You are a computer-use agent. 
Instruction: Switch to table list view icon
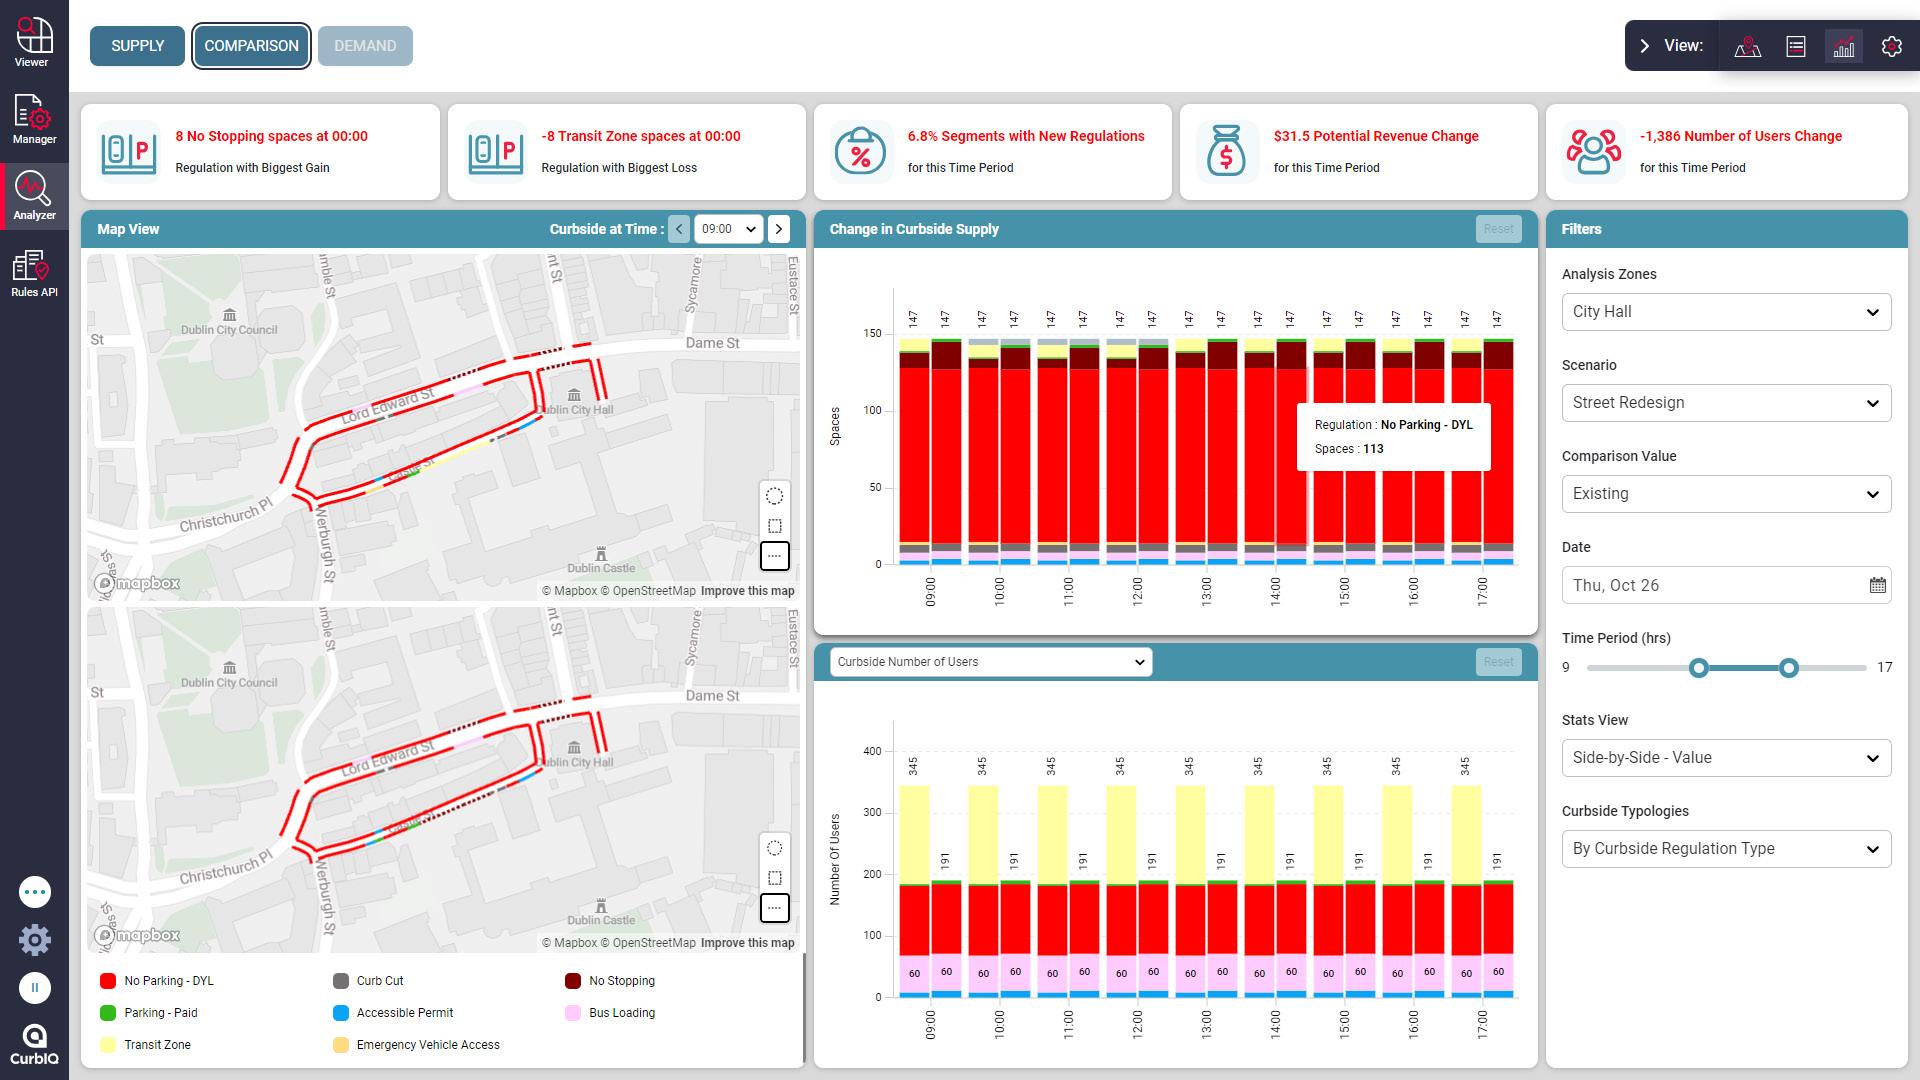coord(1796,46)
